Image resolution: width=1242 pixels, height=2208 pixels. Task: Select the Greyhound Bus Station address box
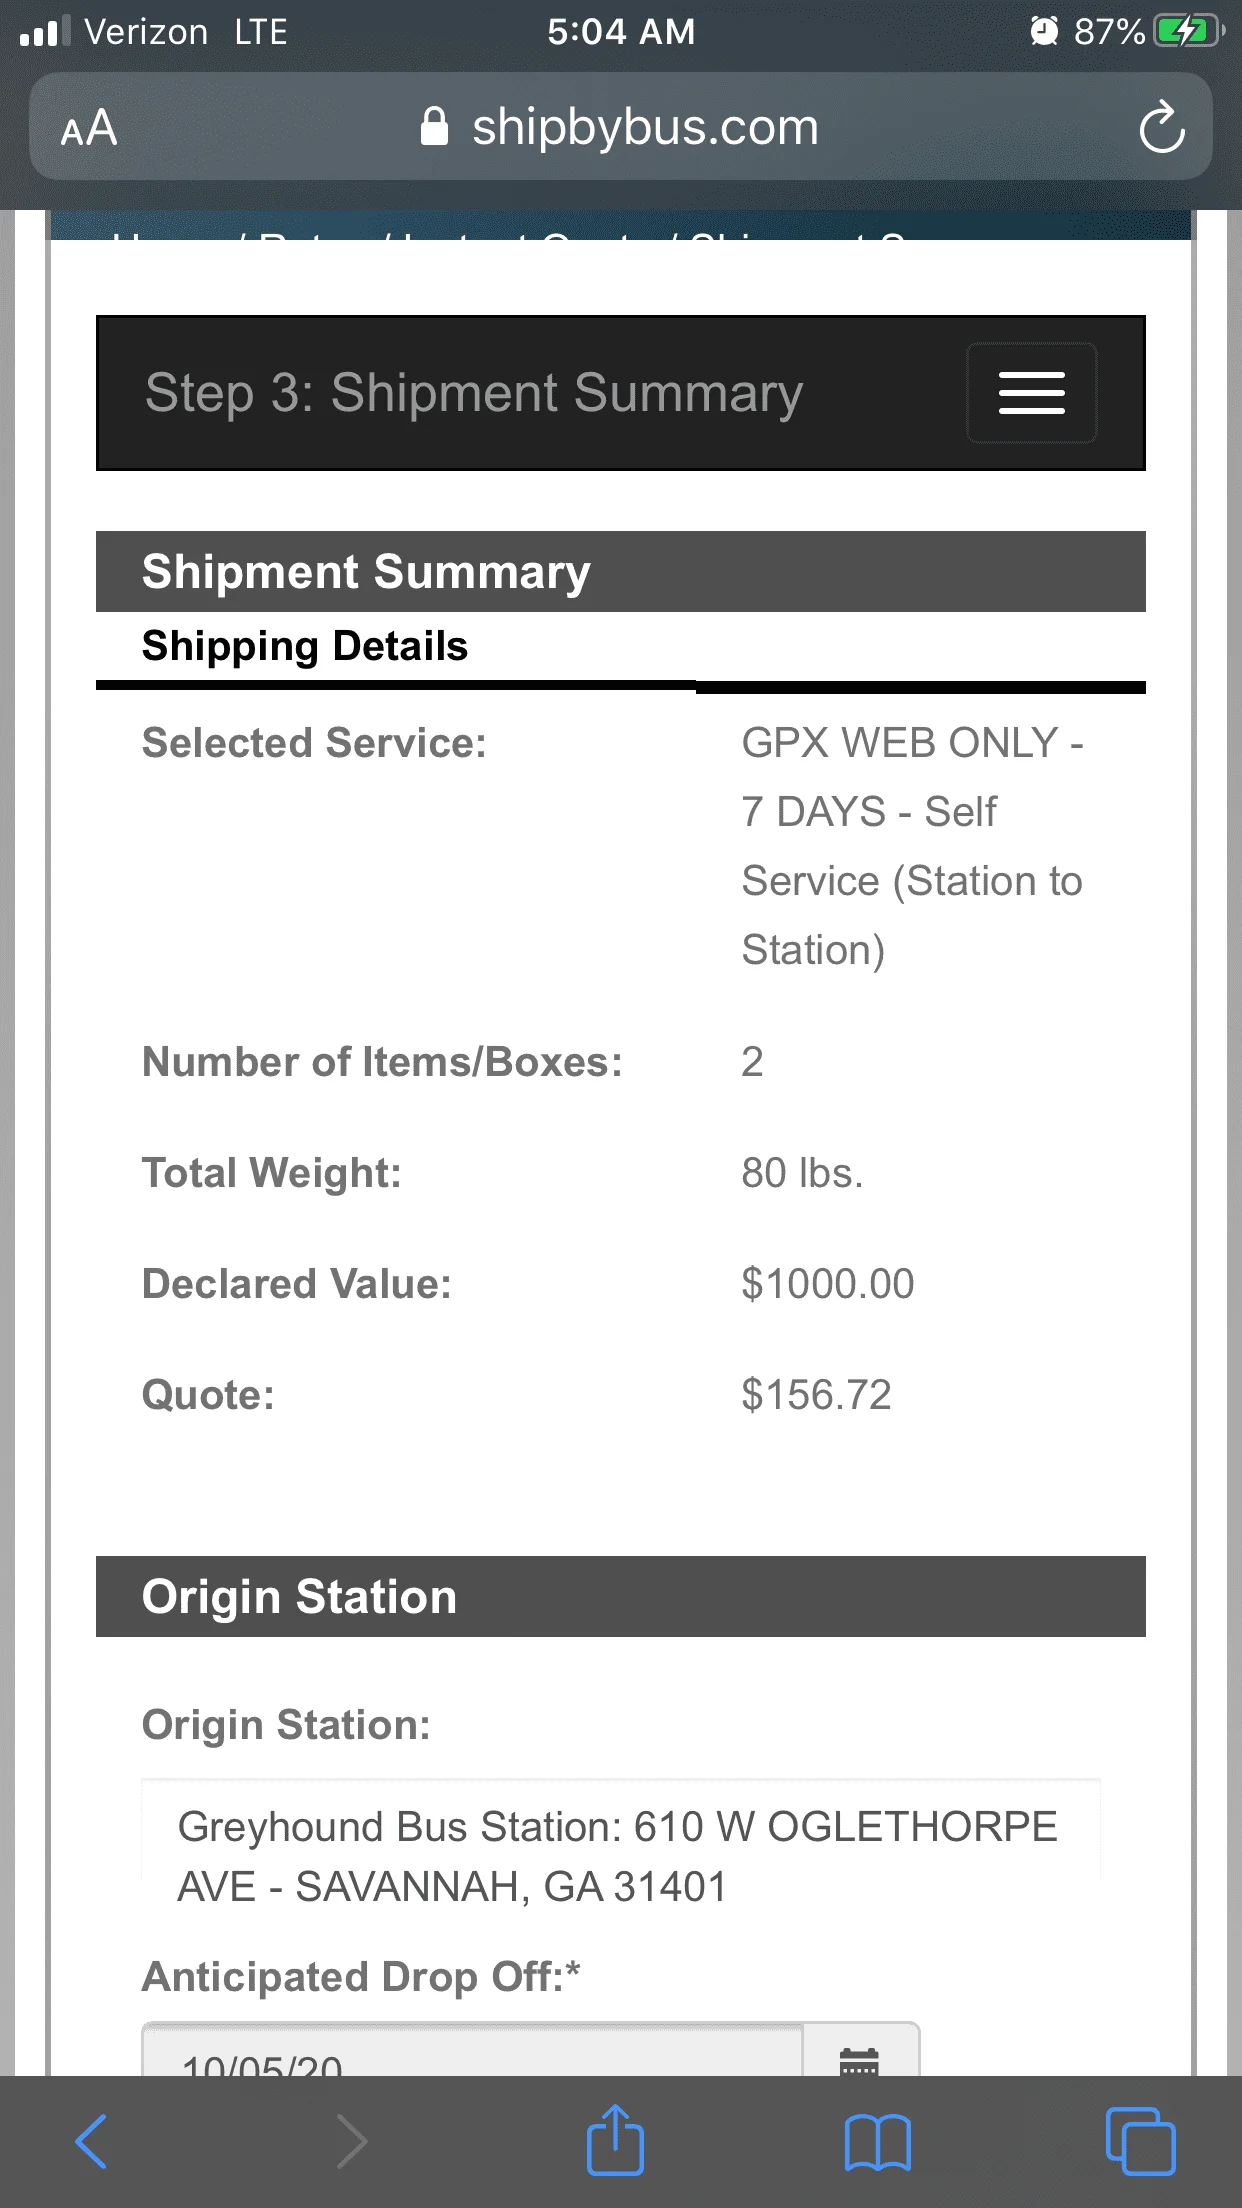pos(621,1857)
